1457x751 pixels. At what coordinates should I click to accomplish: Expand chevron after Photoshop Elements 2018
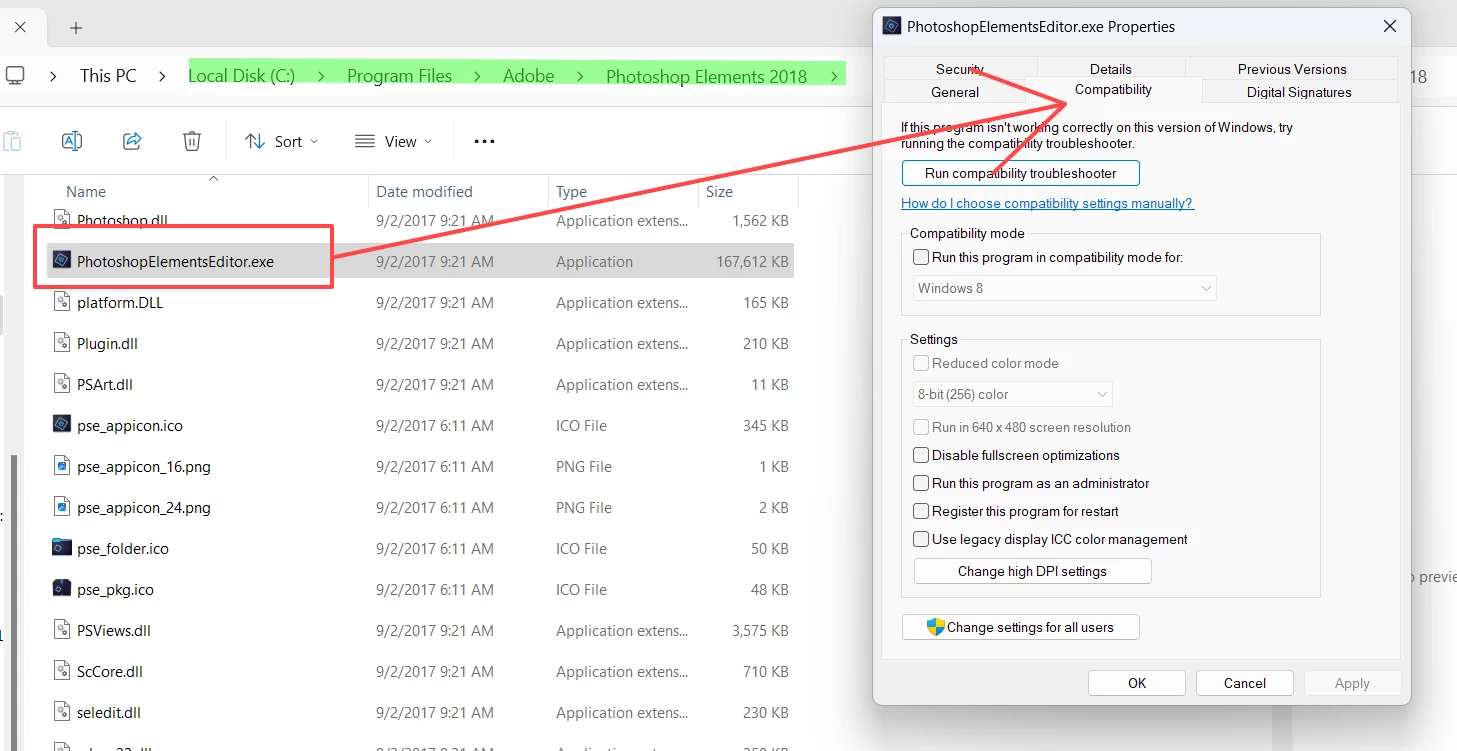(x=833, y=76)
